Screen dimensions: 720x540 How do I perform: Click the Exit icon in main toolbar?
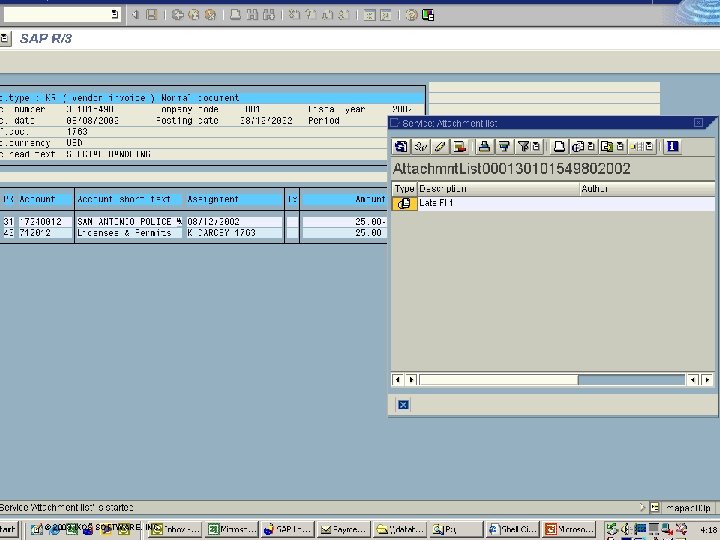pyautogui.click(x=194, y=15)
